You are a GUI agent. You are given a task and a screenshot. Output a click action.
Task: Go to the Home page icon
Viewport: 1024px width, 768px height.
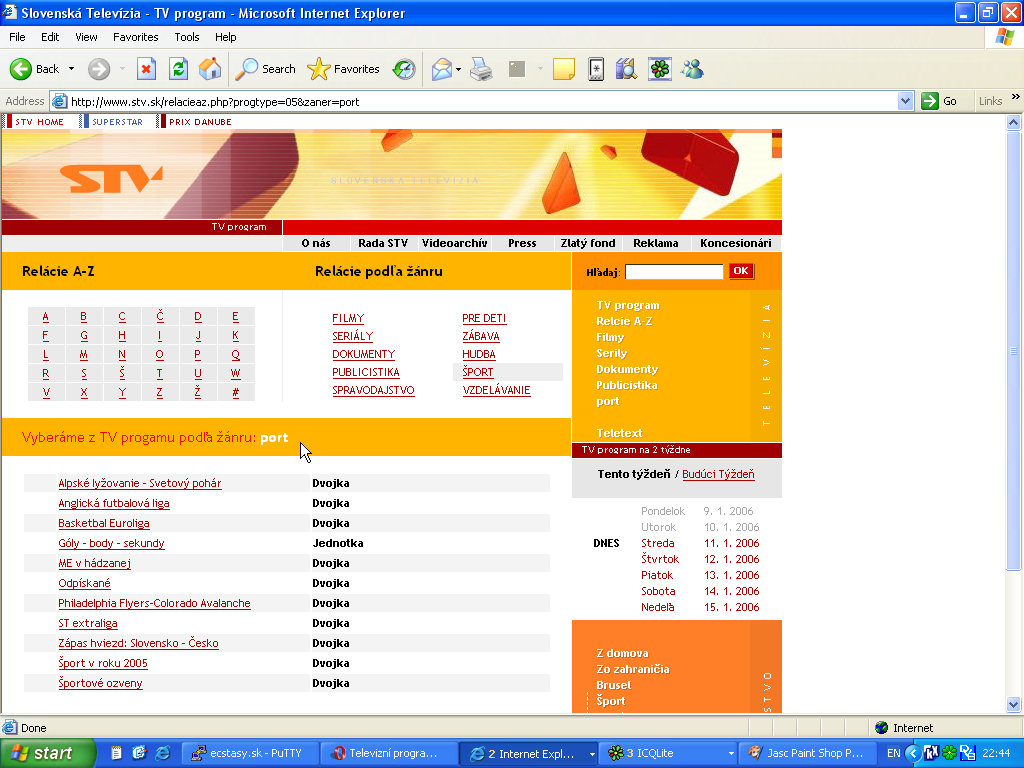coord(210,69)
